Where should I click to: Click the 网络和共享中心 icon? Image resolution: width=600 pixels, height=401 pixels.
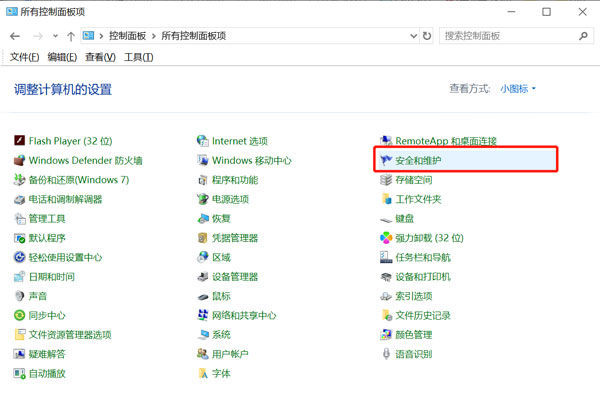202,315
